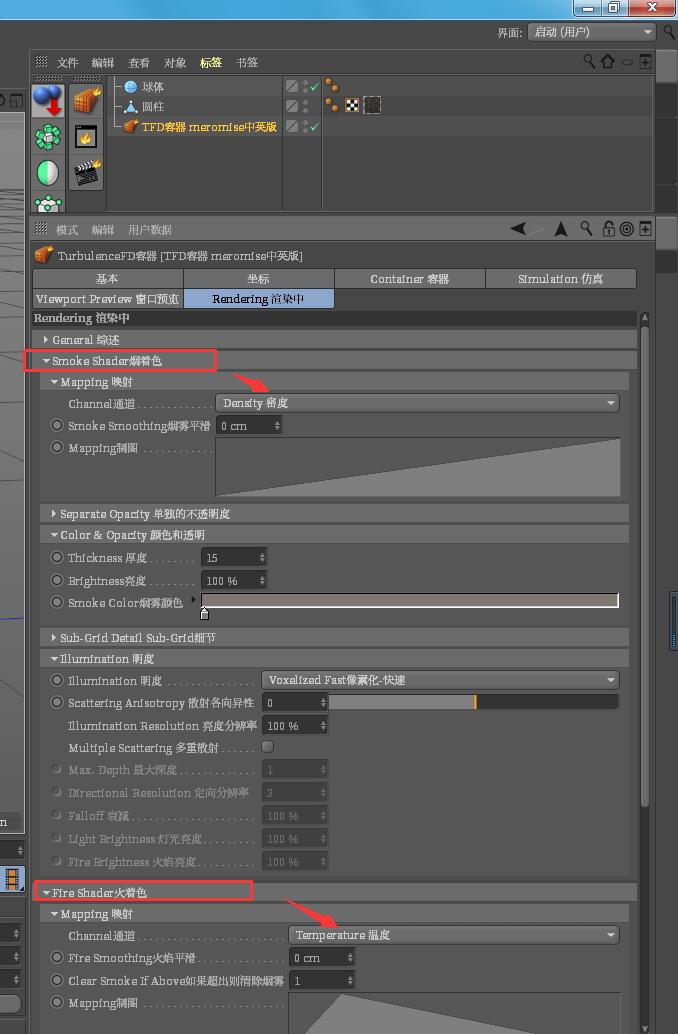The height and width of the screenshot is (1034, 678).
Task: Select the TFD容器 object in the list
Action: [208, 127]
